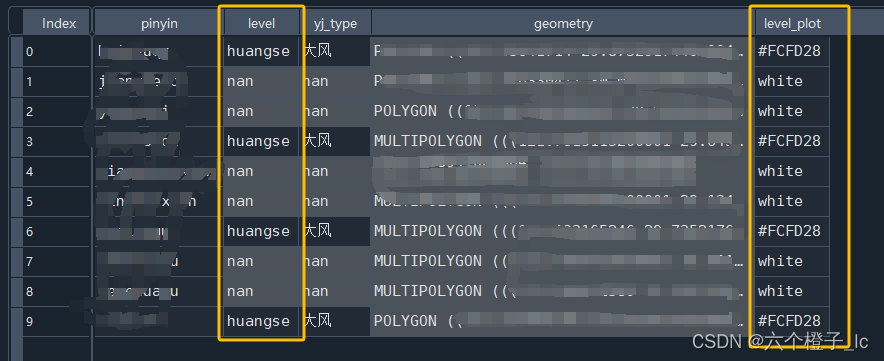Click the POLYGON geometry cell in row 2
Viewport: 884px width, 361px height.
click(563, 112)
